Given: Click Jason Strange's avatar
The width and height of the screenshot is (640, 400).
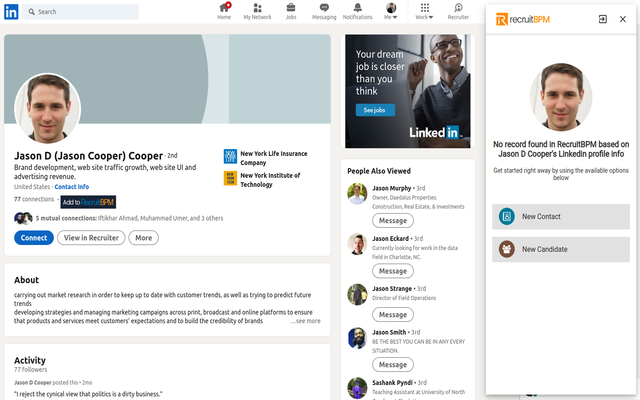Looking at the screenshot, I should tap(357, 294).
